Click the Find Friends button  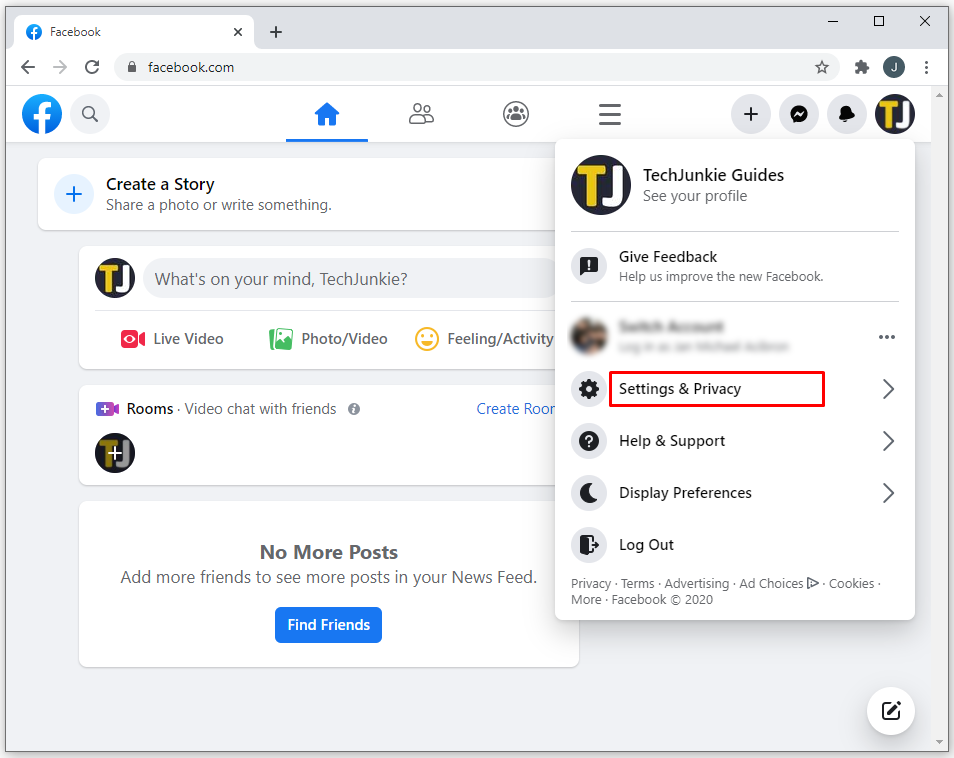(328, 625)
